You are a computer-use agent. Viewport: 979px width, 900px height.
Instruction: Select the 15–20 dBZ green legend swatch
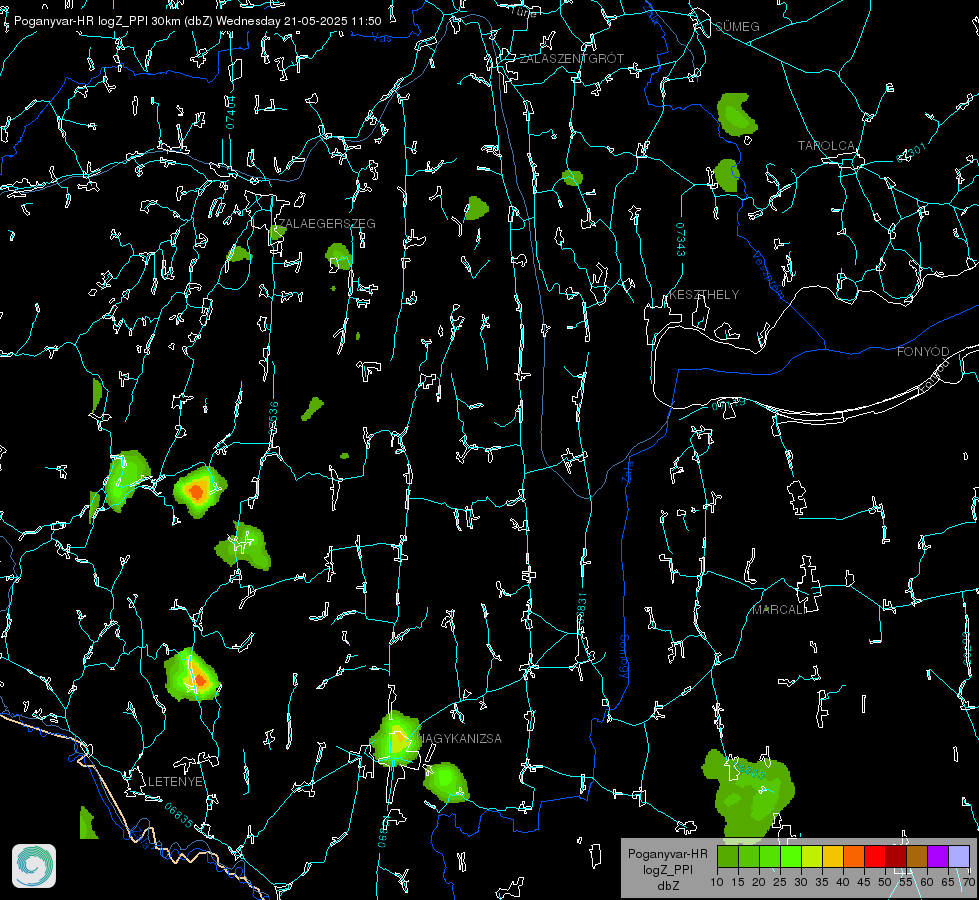coord(749,856)
